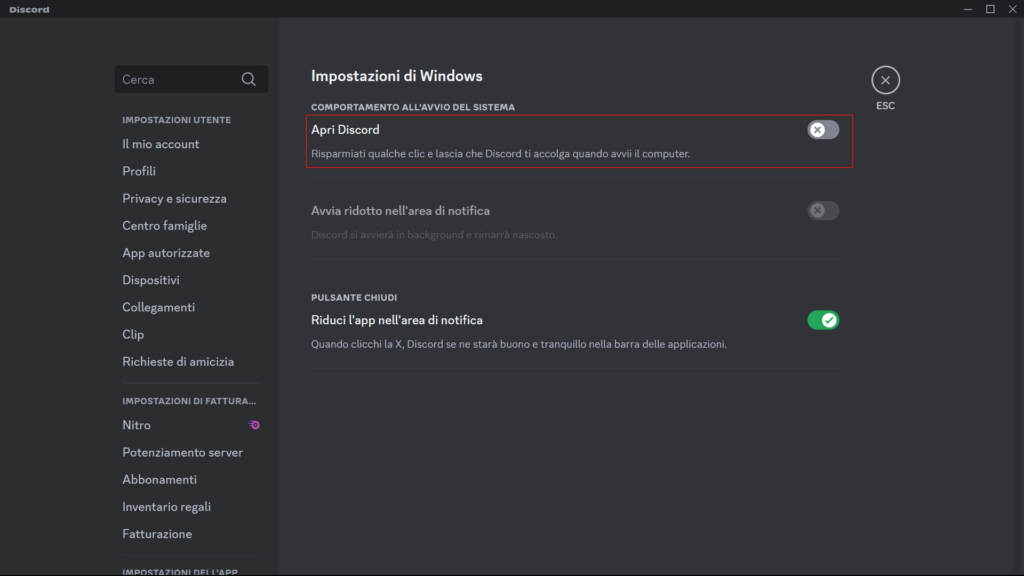The image size is (1024, 576).
Task: Click the 'Quando clicchi la X' description text
Action: click(x=519, y=344)
